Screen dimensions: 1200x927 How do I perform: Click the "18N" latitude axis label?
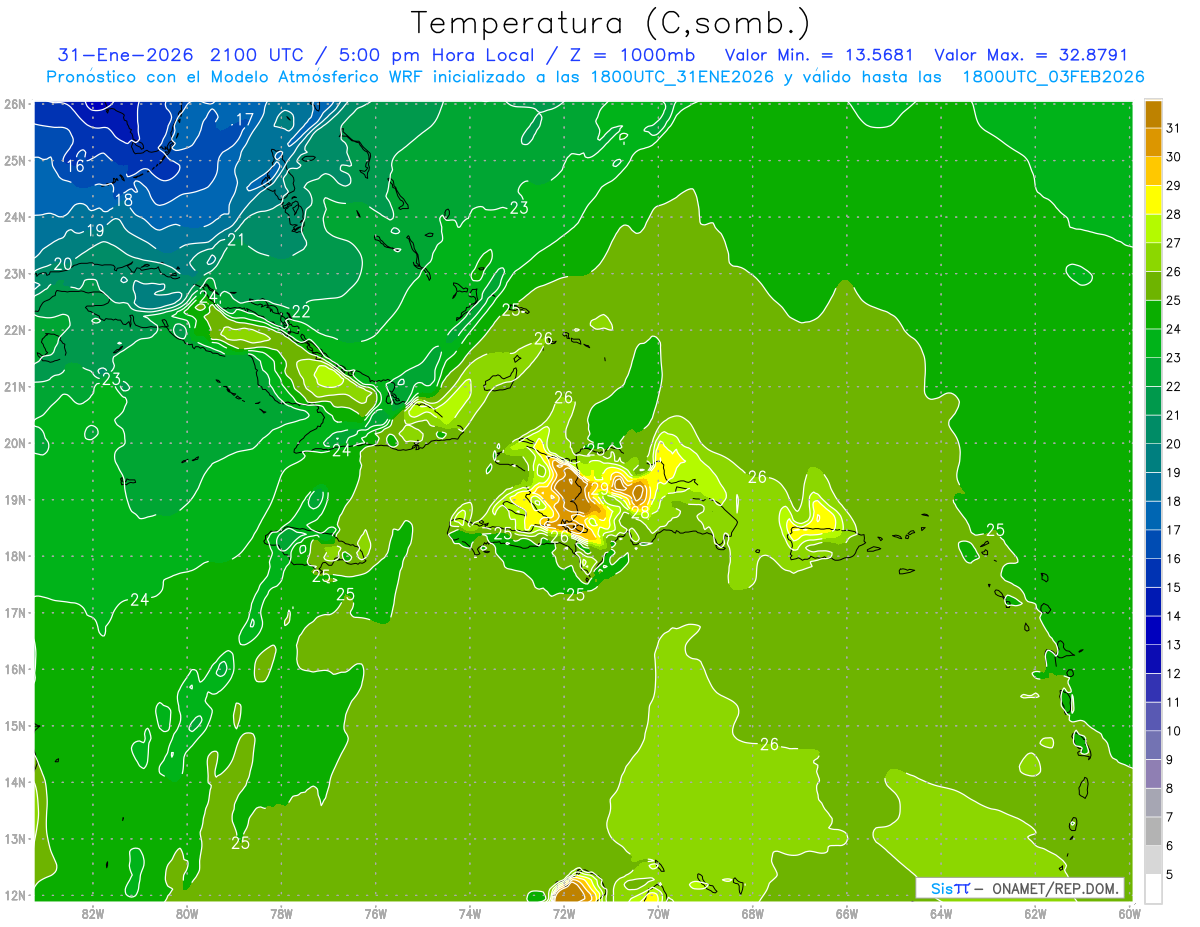pos(14,556)
